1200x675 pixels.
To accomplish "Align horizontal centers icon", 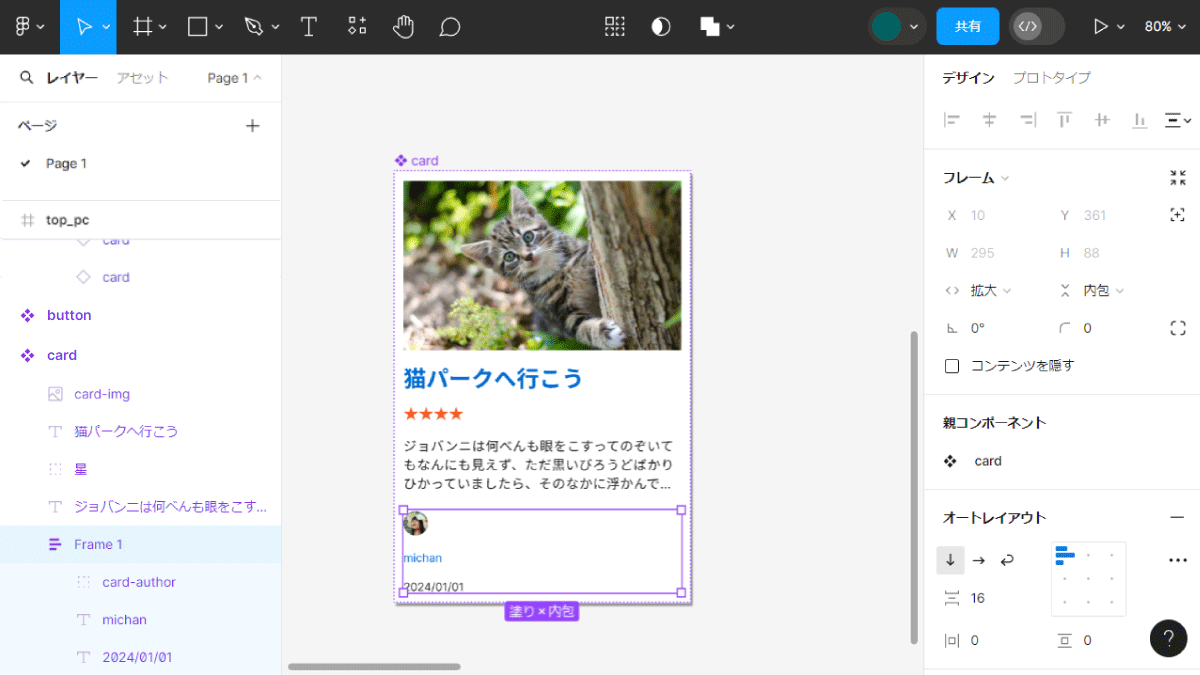I will (x=990, y=120).
